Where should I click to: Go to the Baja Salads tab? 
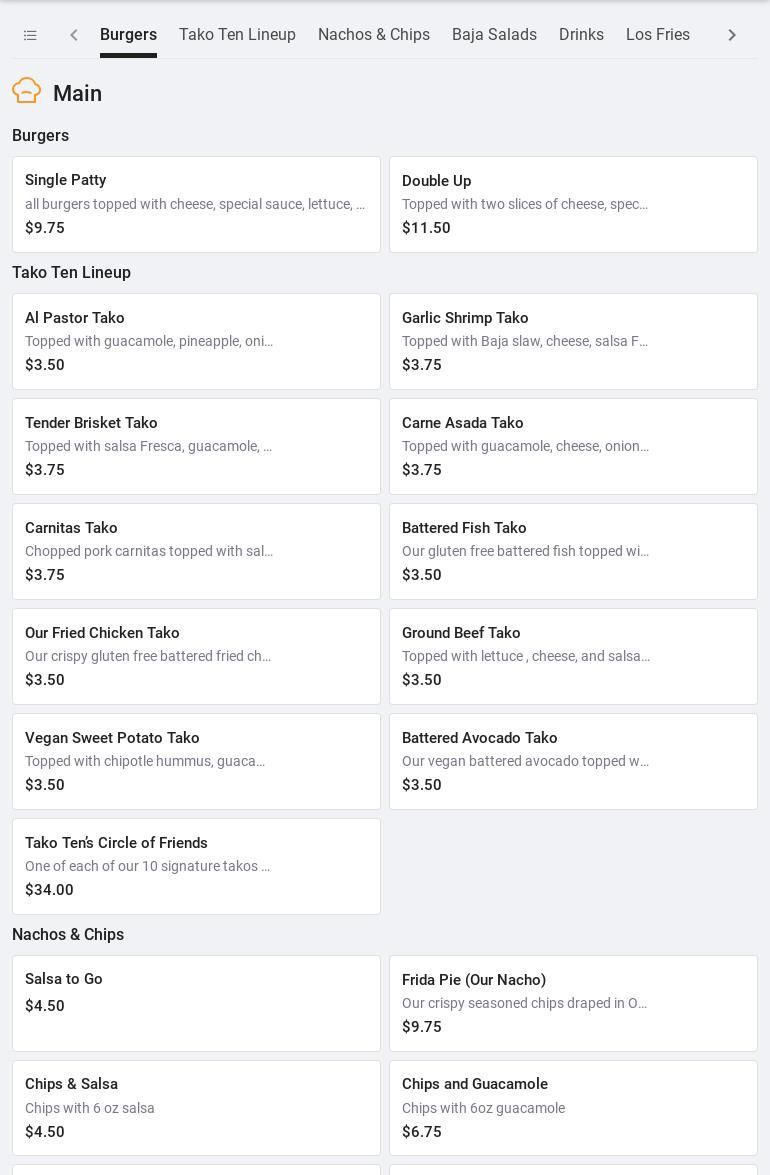pos(494,35)
